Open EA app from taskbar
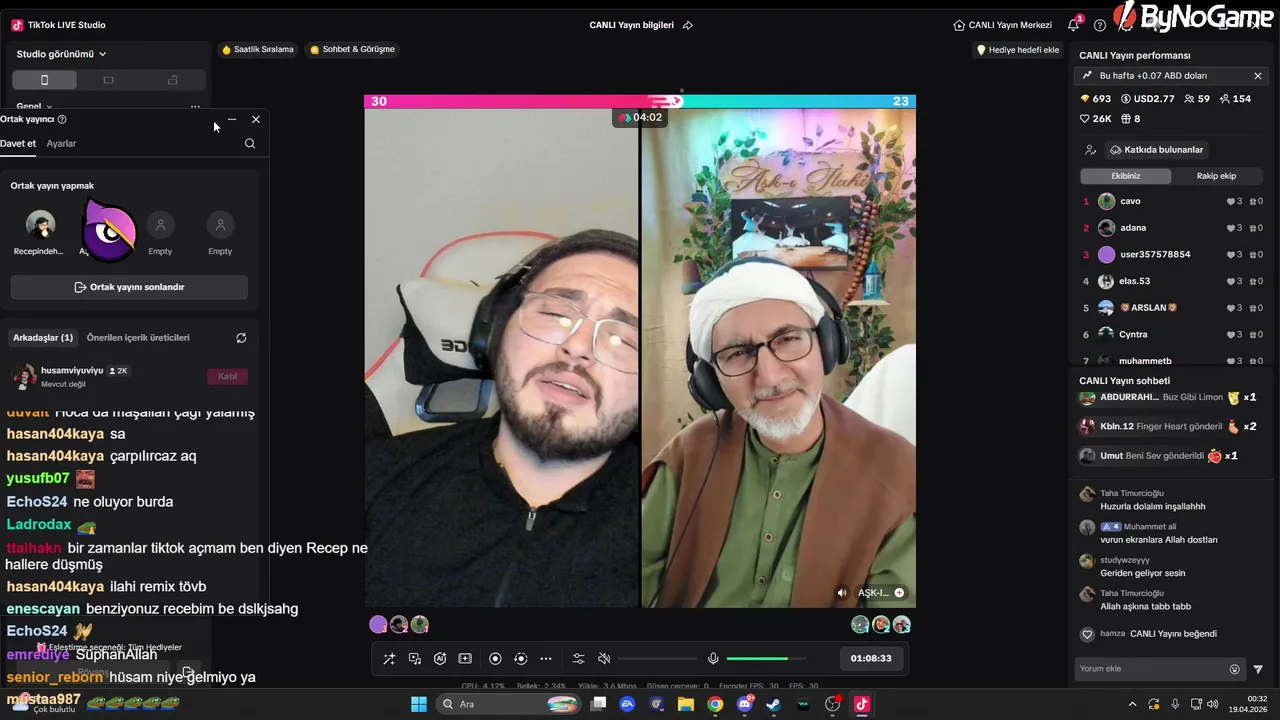 point(628,704)
